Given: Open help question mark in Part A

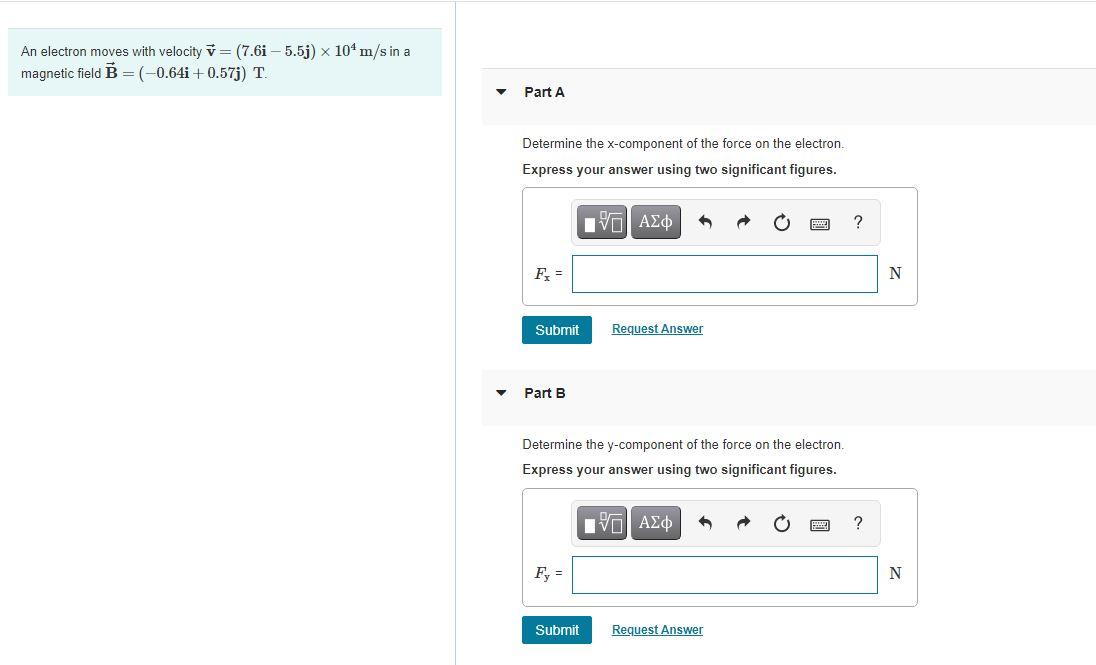Looking at the screenshot, I should point(858,222).
